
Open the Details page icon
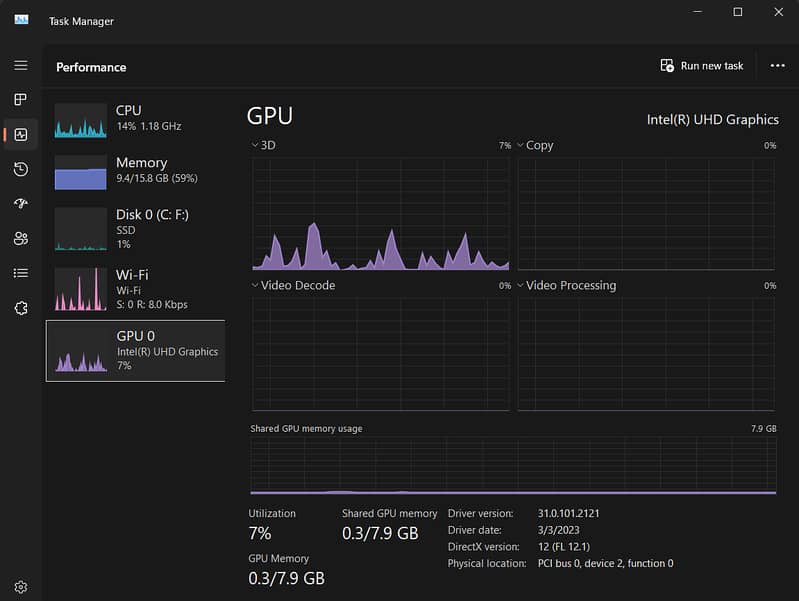pyautogui.click(x=20, y=273)
